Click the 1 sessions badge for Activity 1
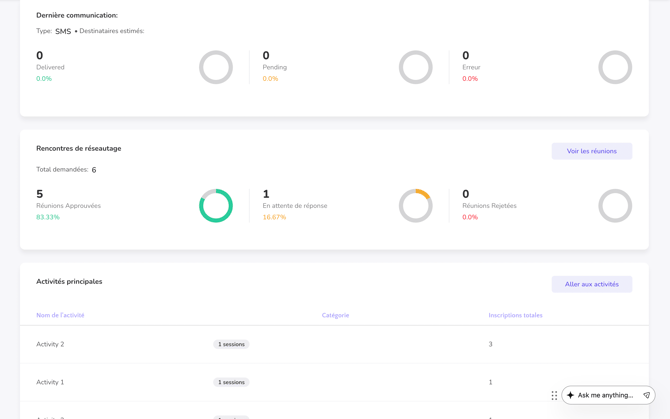The image size is (670, 419). coord(231,382)
